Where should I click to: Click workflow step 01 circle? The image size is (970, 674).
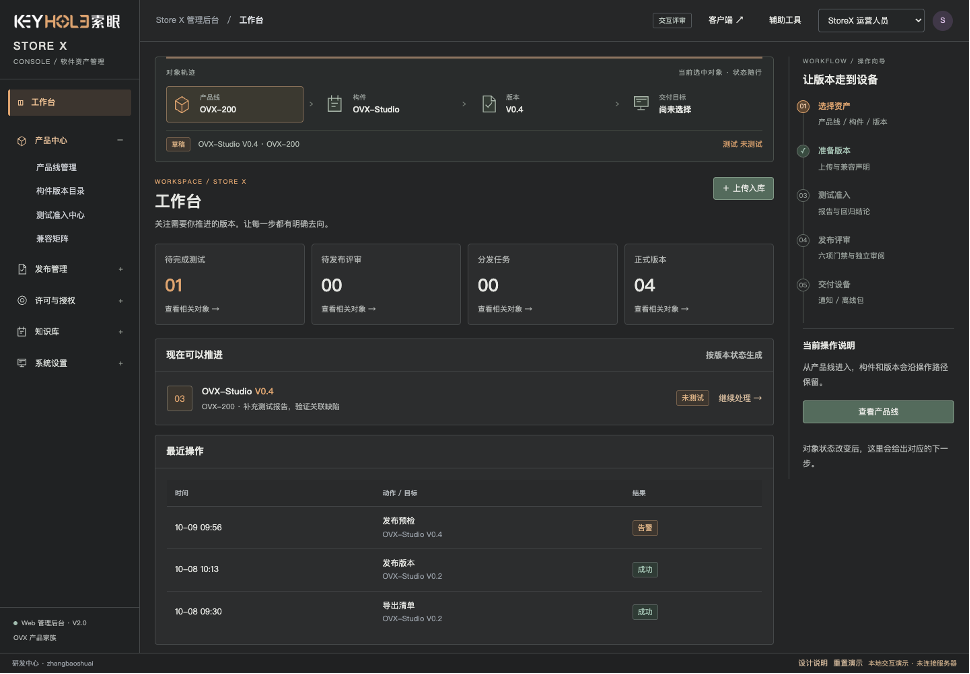pyautogui.click(x=803, y=106)
